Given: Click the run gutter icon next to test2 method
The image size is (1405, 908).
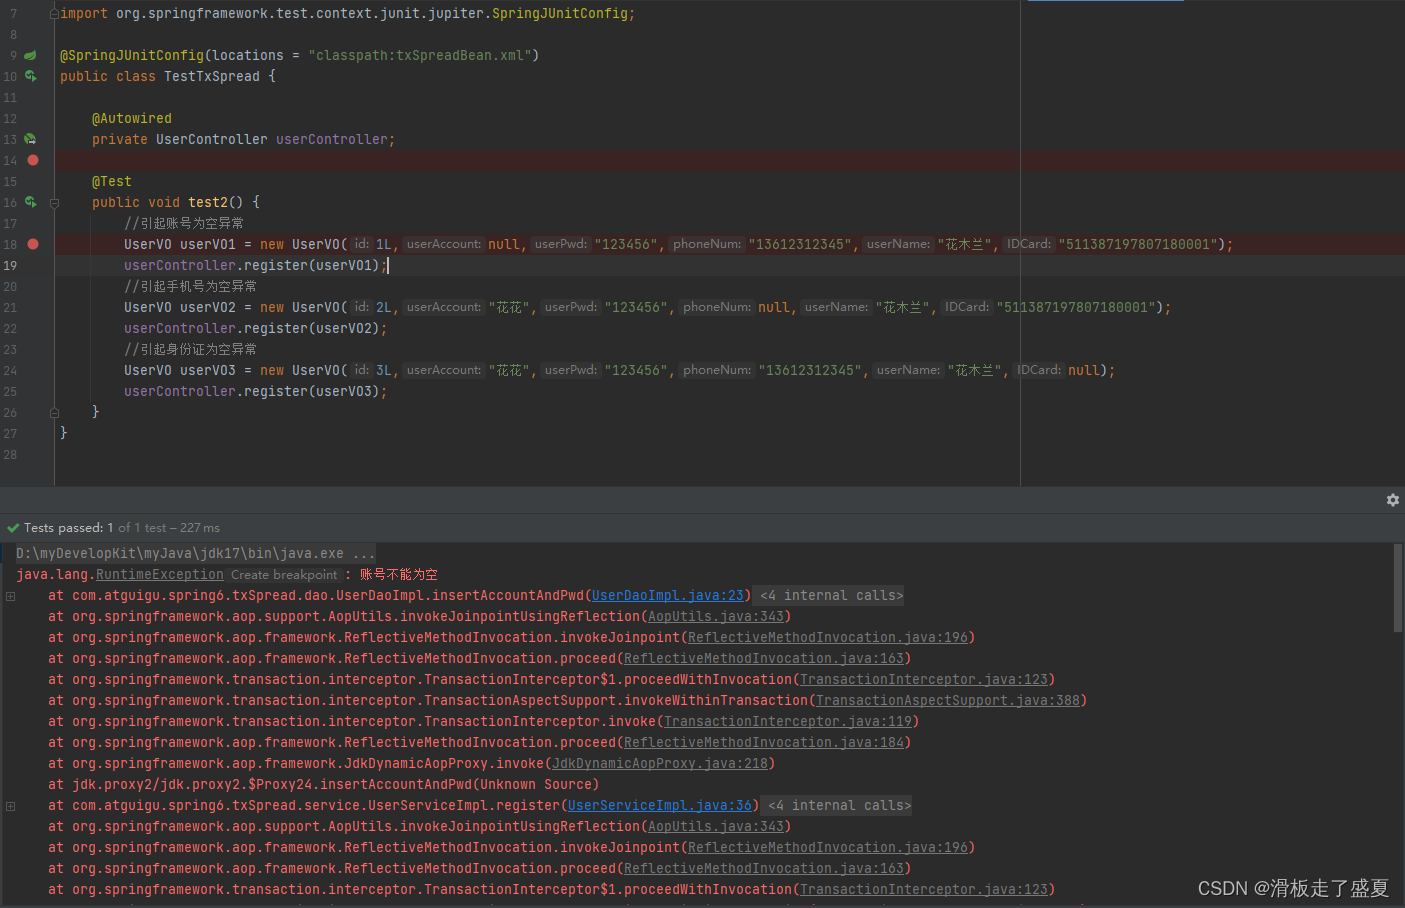Looking at the screenshot, I should point(31,202).
